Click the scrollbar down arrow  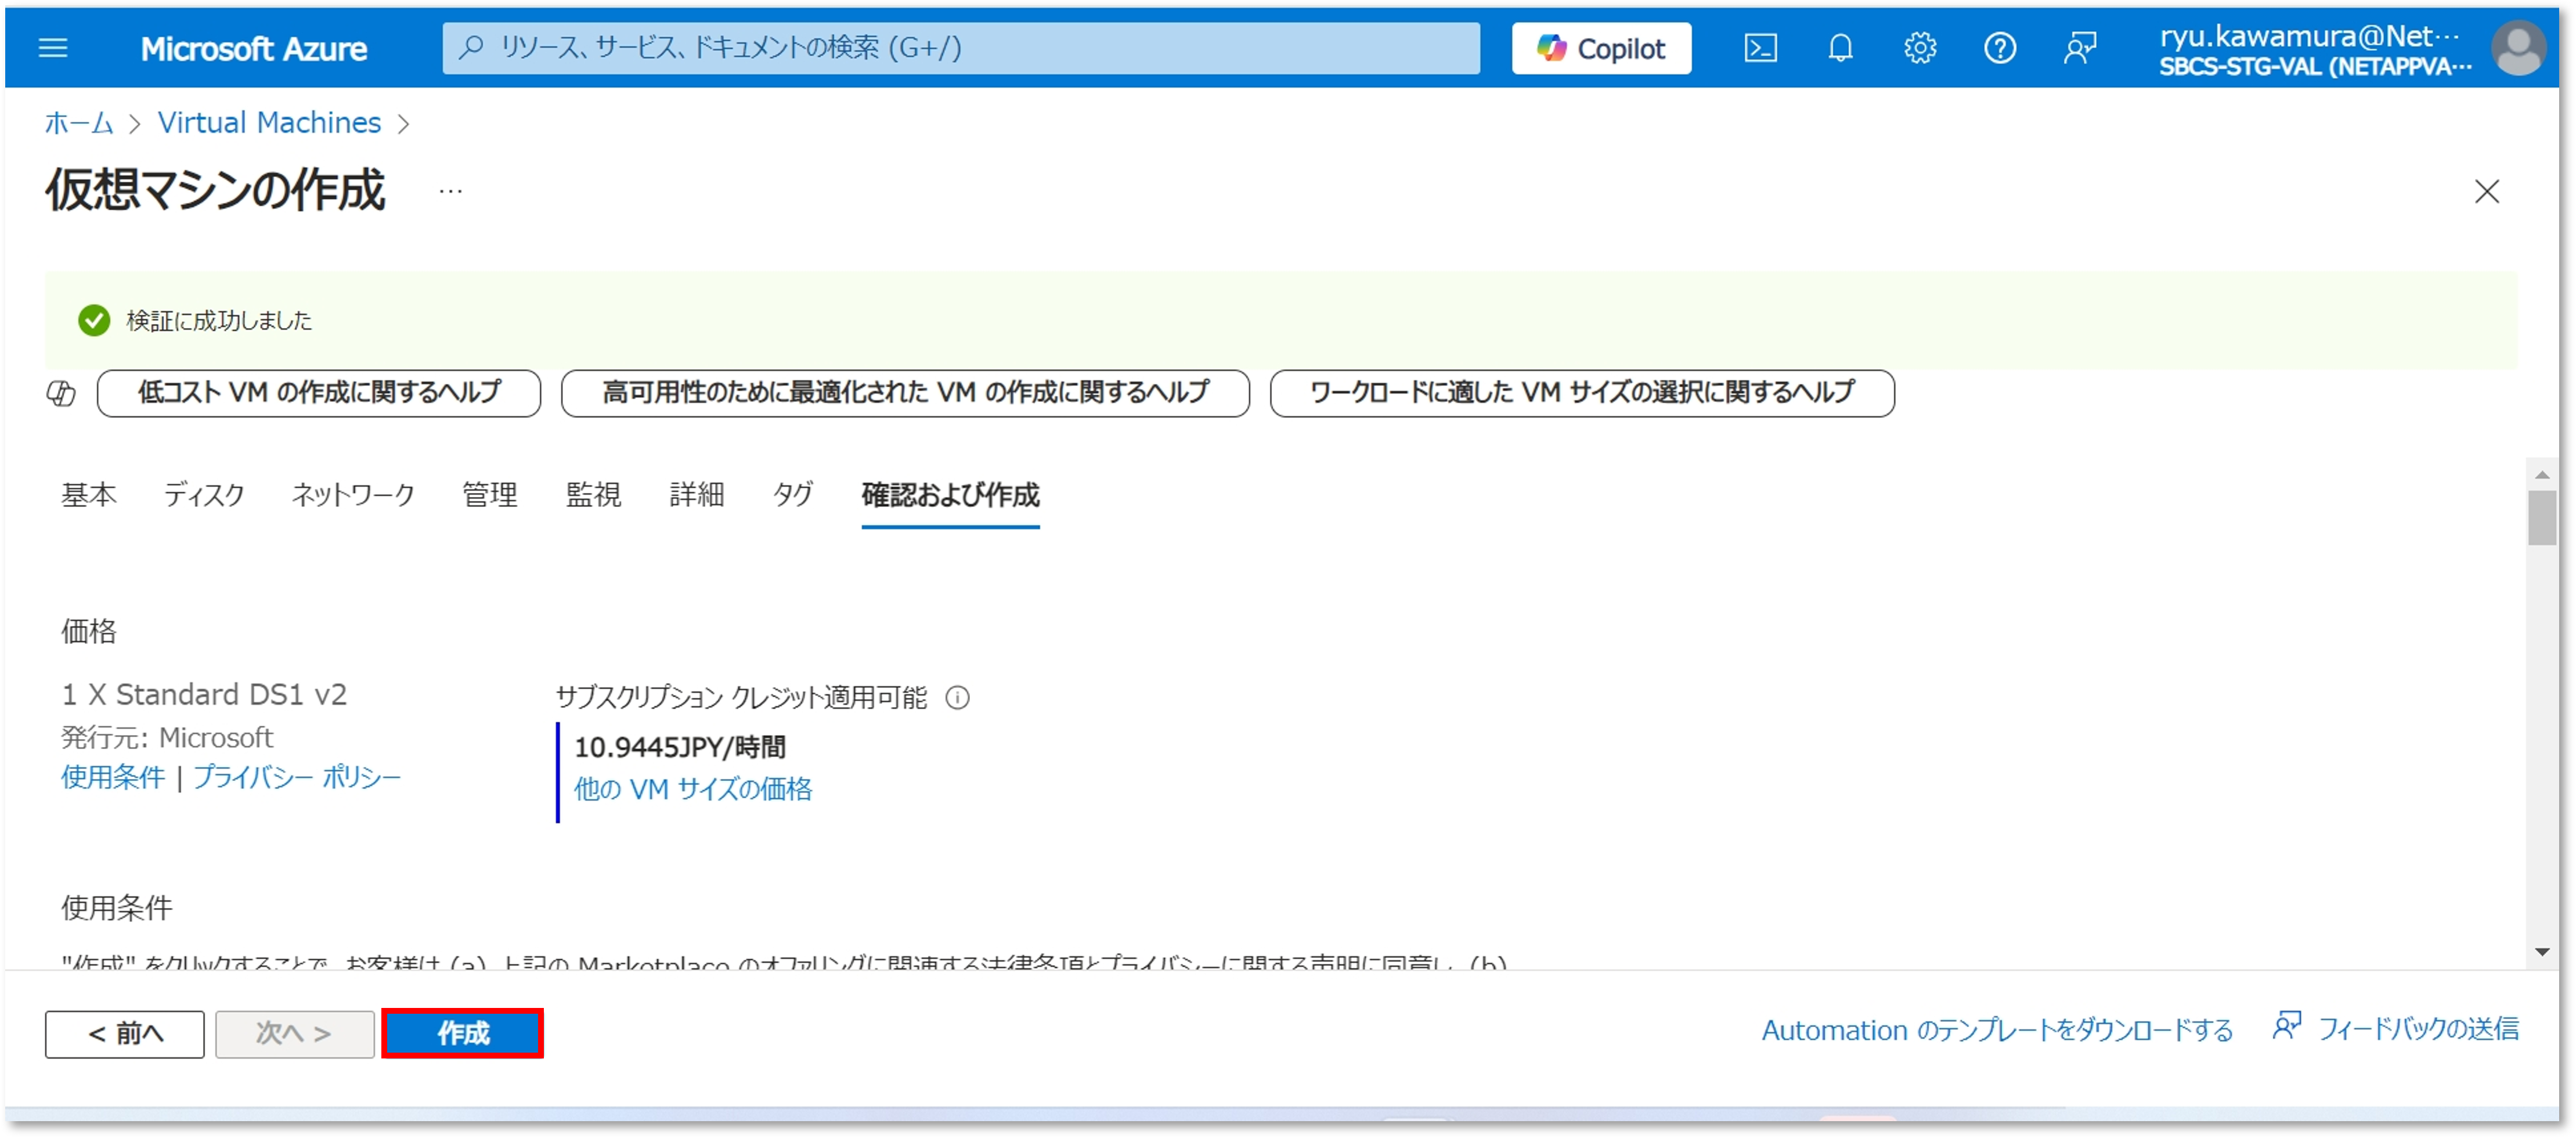2541,952
